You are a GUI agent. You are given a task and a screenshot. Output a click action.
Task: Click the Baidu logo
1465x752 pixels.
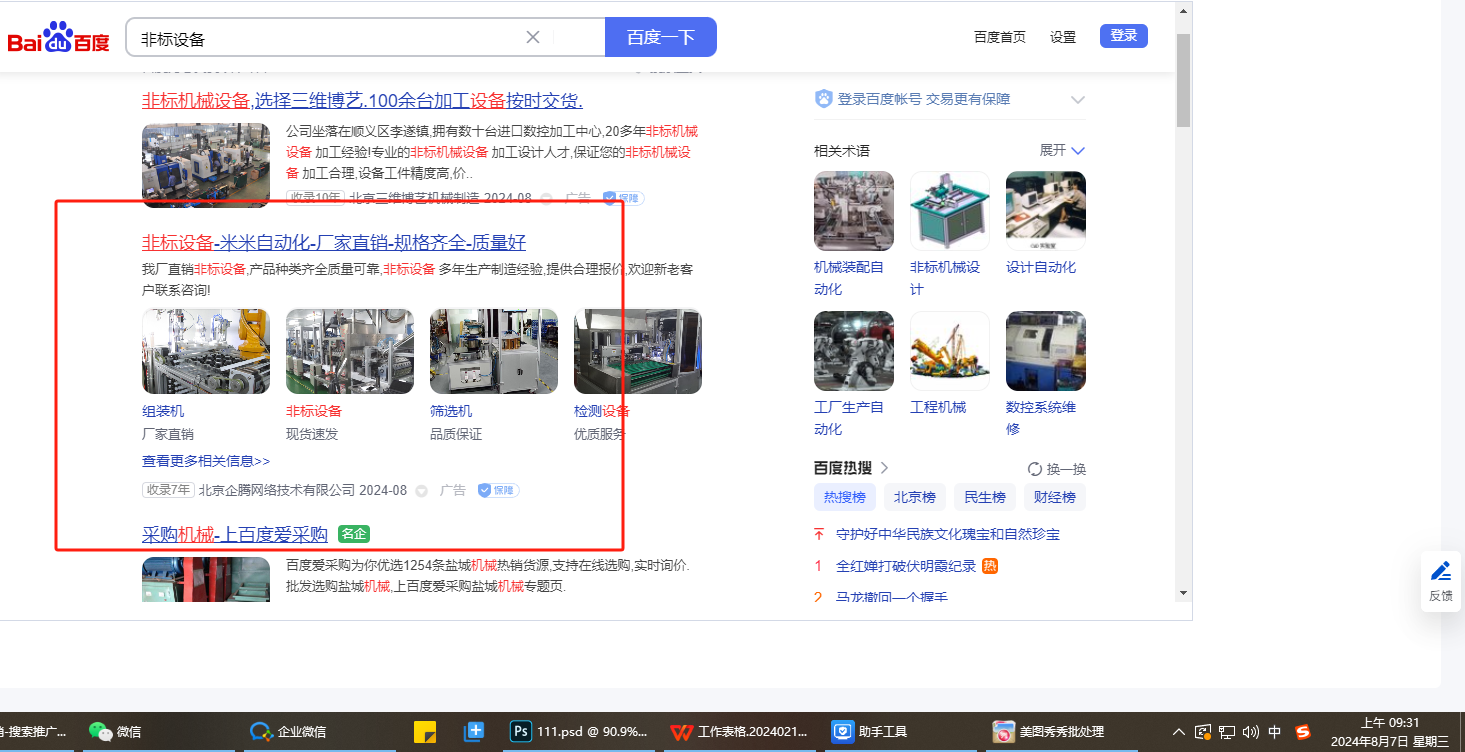pos(58,39)
